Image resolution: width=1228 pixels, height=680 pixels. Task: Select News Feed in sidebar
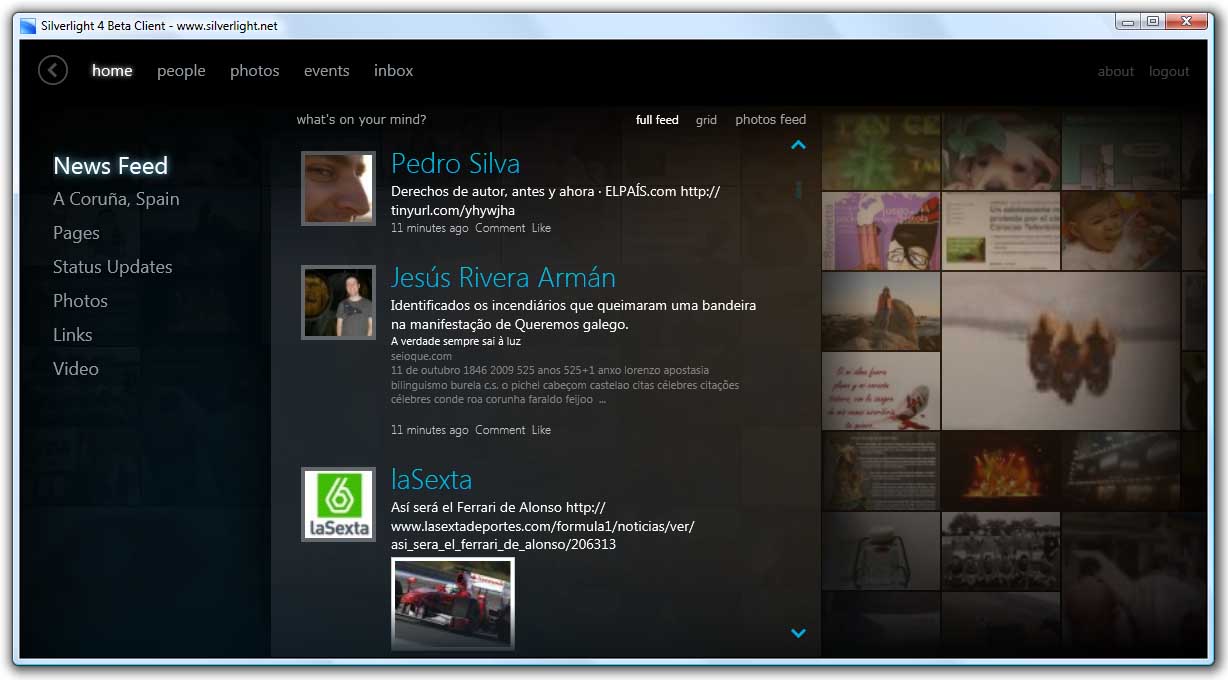[110, 166]
